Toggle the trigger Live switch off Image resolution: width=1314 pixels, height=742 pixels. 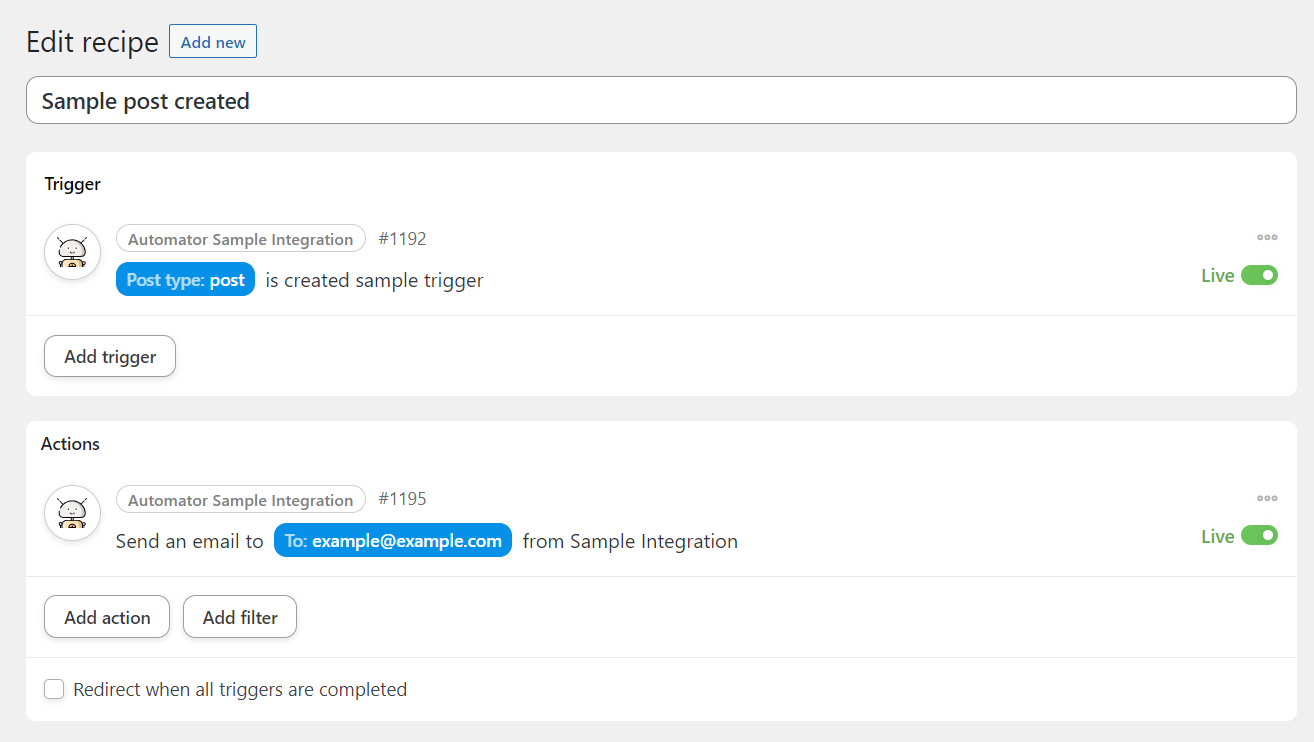coord(1259,275)
